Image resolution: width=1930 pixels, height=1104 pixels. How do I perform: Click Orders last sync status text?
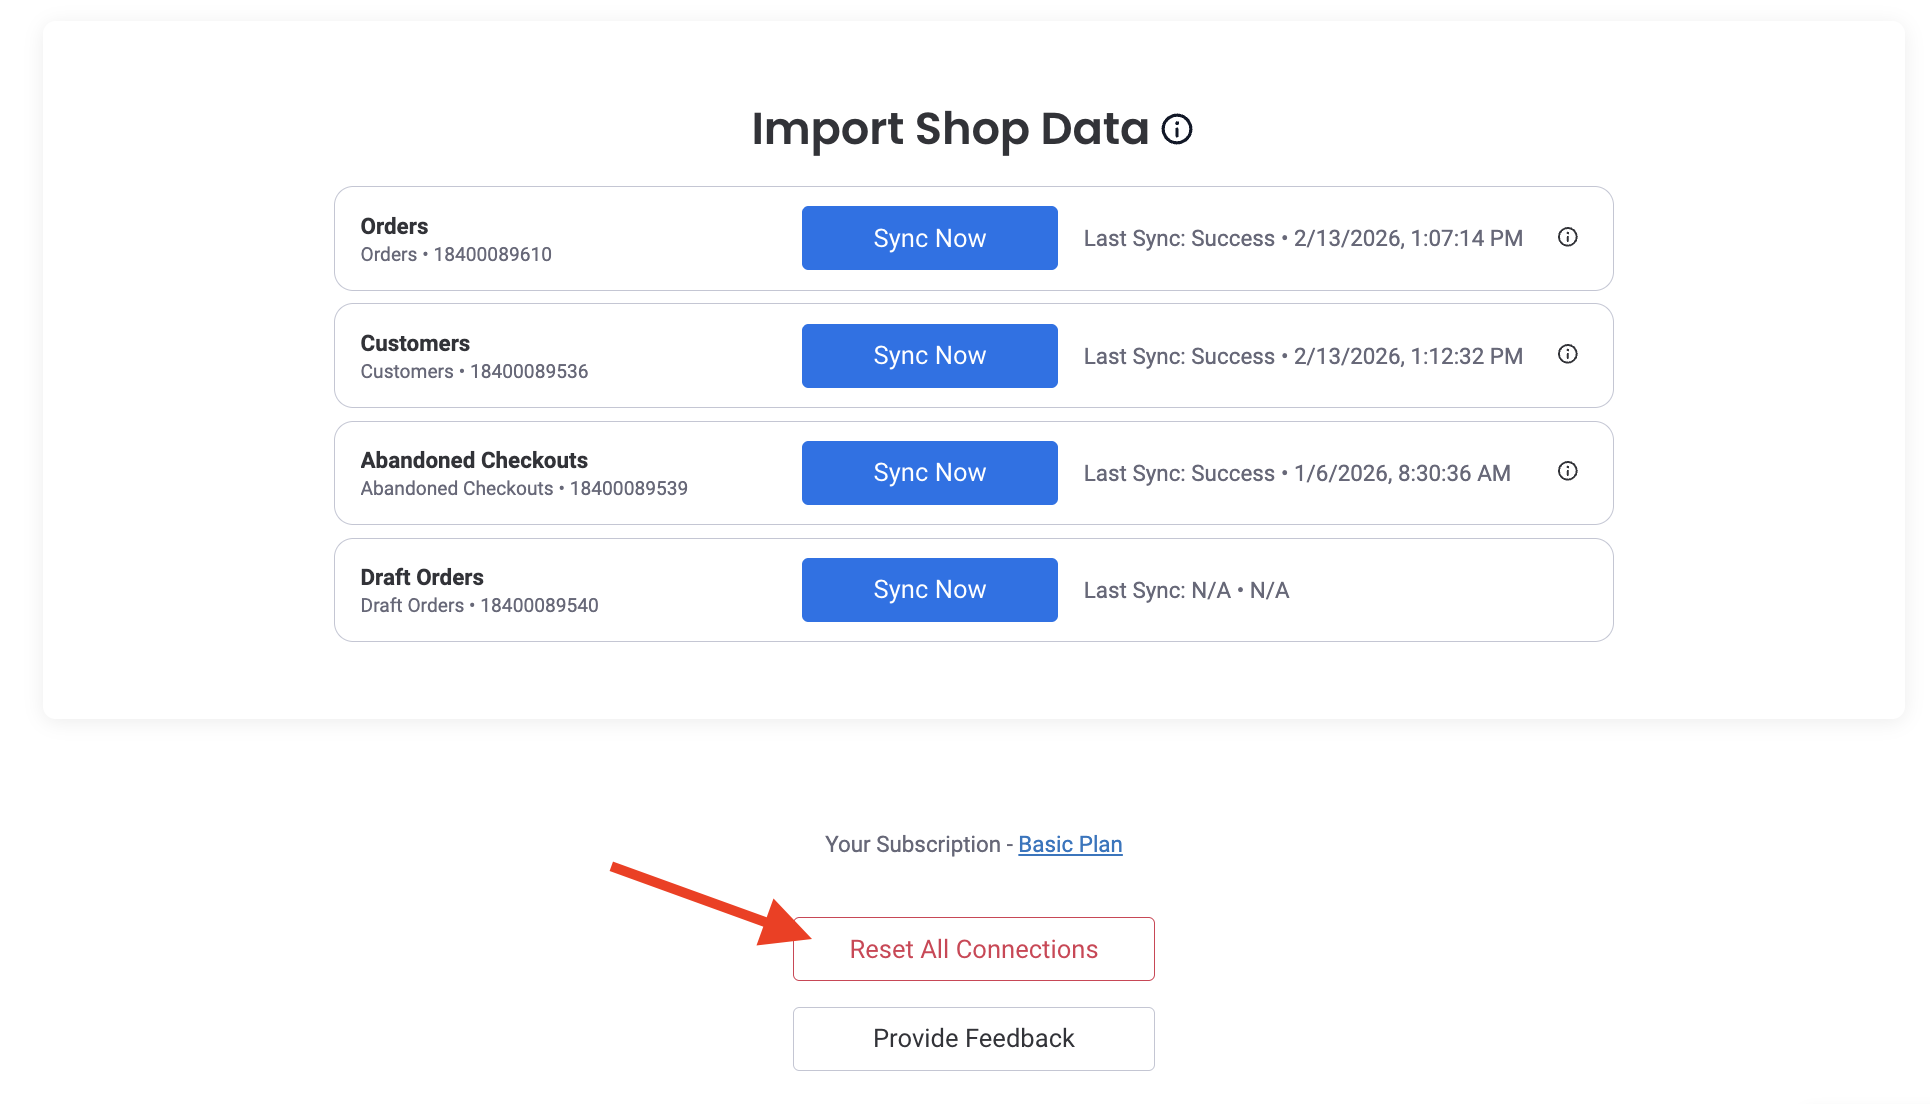pos(1302,238)
